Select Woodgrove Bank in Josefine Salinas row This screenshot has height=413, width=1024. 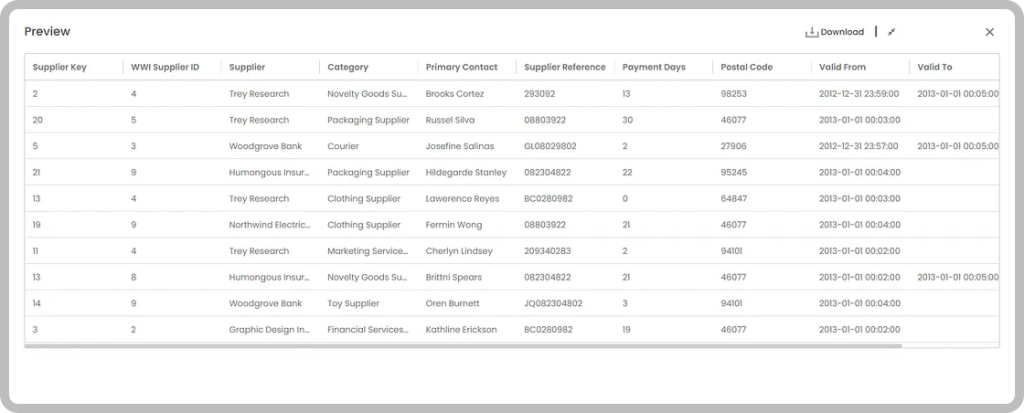(x=265, y=146)
